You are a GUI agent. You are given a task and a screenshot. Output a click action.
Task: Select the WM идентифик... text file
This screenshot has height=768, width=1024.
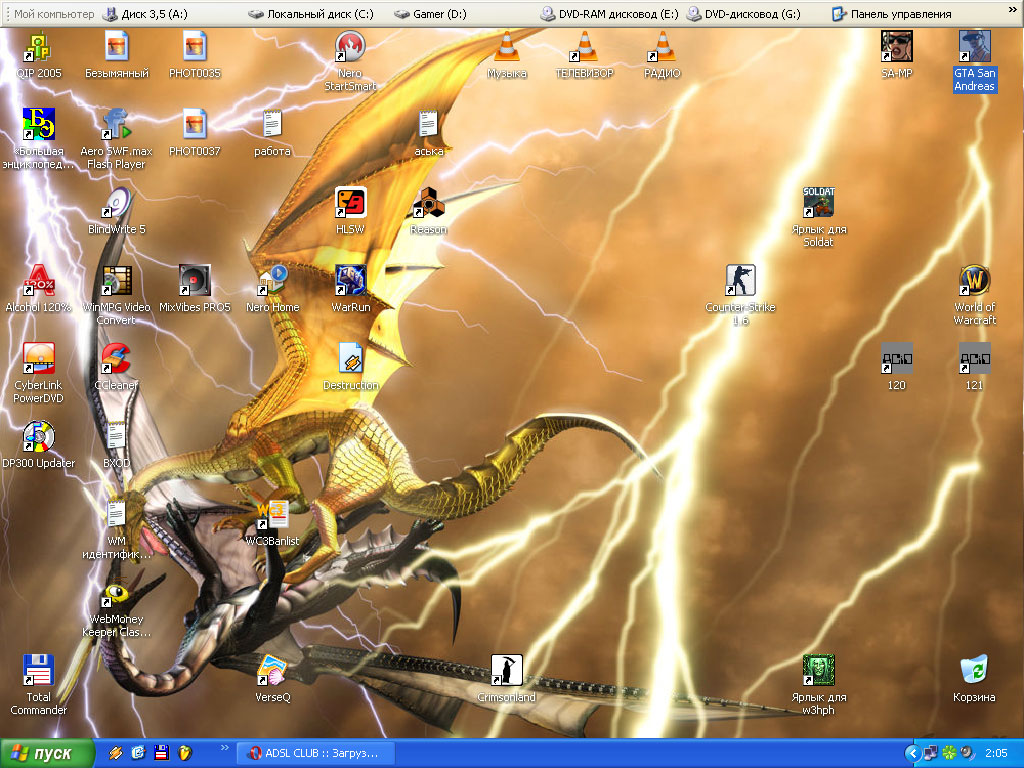click(116, 529)
